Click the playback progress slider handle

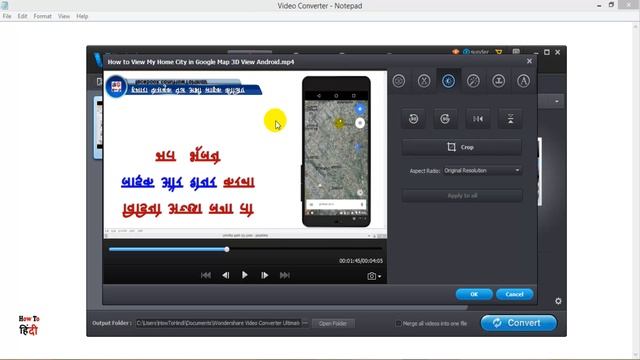tap(227, 249)
